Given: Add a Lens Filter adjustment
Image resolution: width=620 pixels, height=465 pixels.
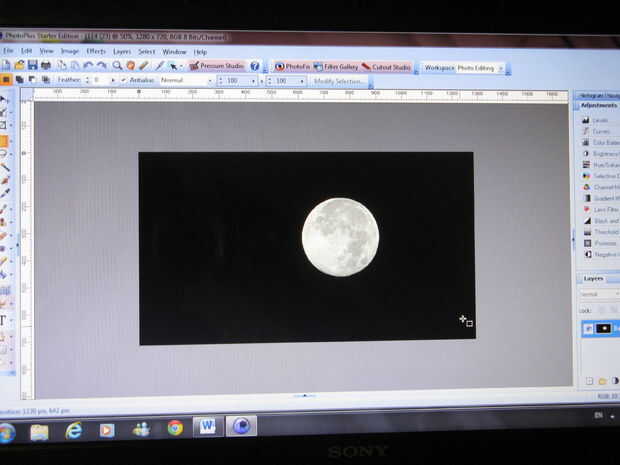Looking at the screenshot, I should [x=601, y=209].
